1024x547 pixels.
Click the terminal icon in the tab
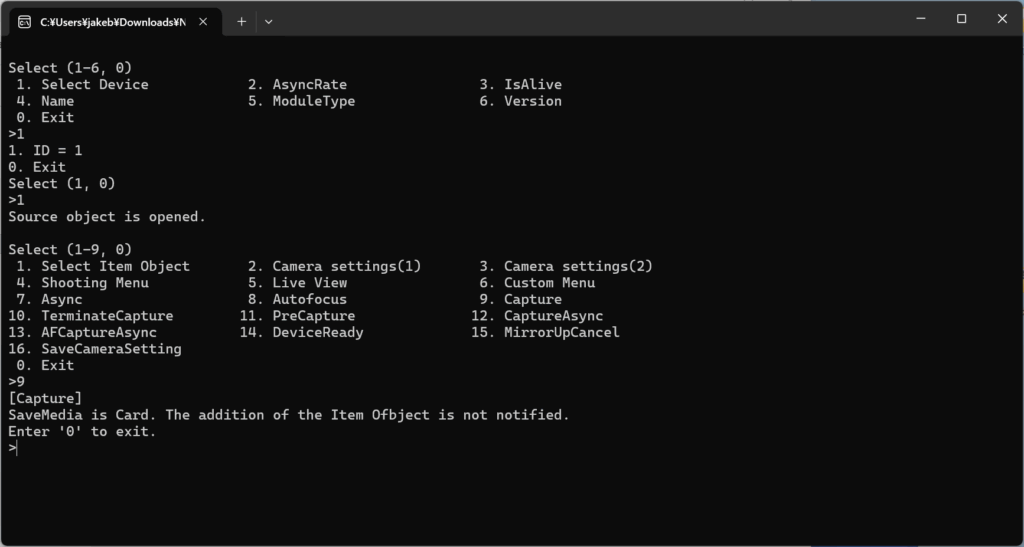[24, 21]
